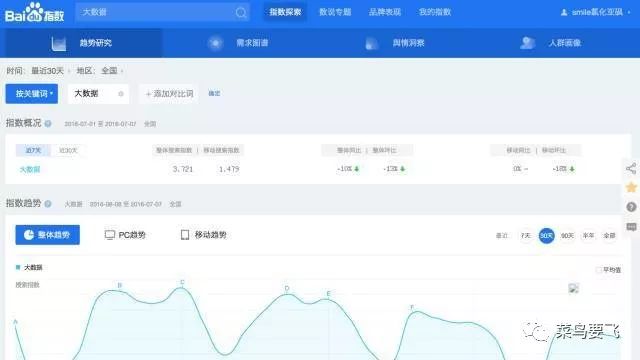Image resolution: width=640 pixels, height=360 pixels.
Task: Toggle the 整体环比 column header
Action: [384, 150]
